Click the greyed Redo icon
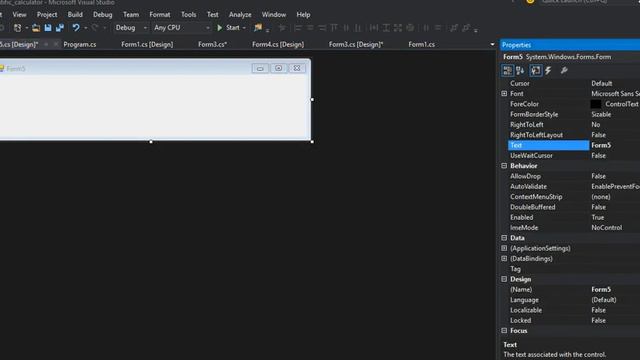 click(x=95, y=28)
